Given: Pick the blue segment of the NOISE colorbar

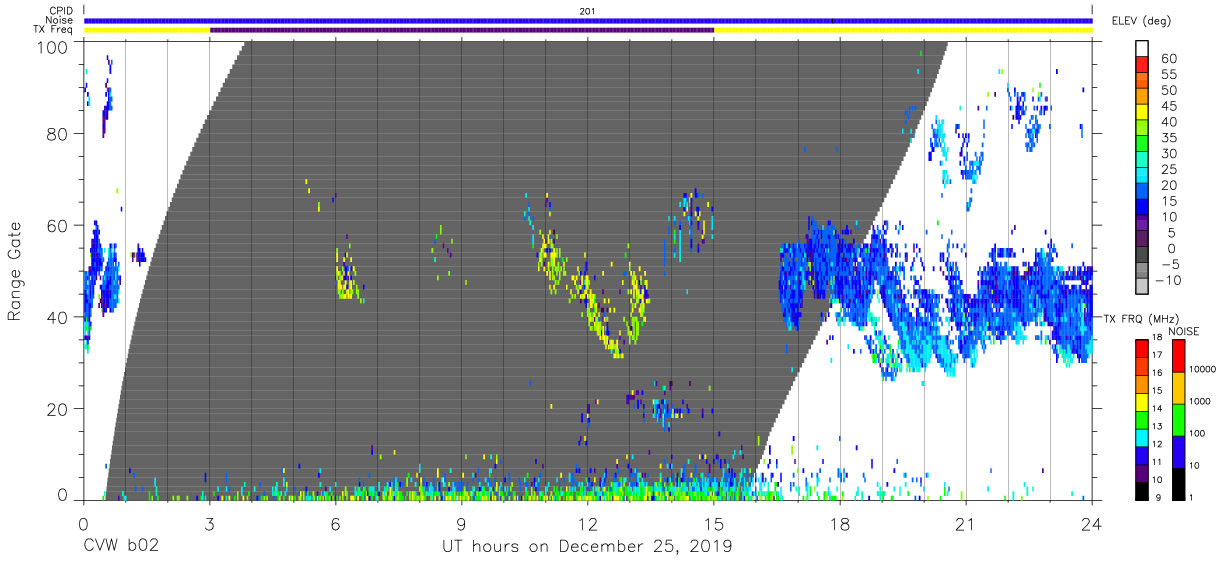Looking at the screenshot, I should pos(1177,451).
